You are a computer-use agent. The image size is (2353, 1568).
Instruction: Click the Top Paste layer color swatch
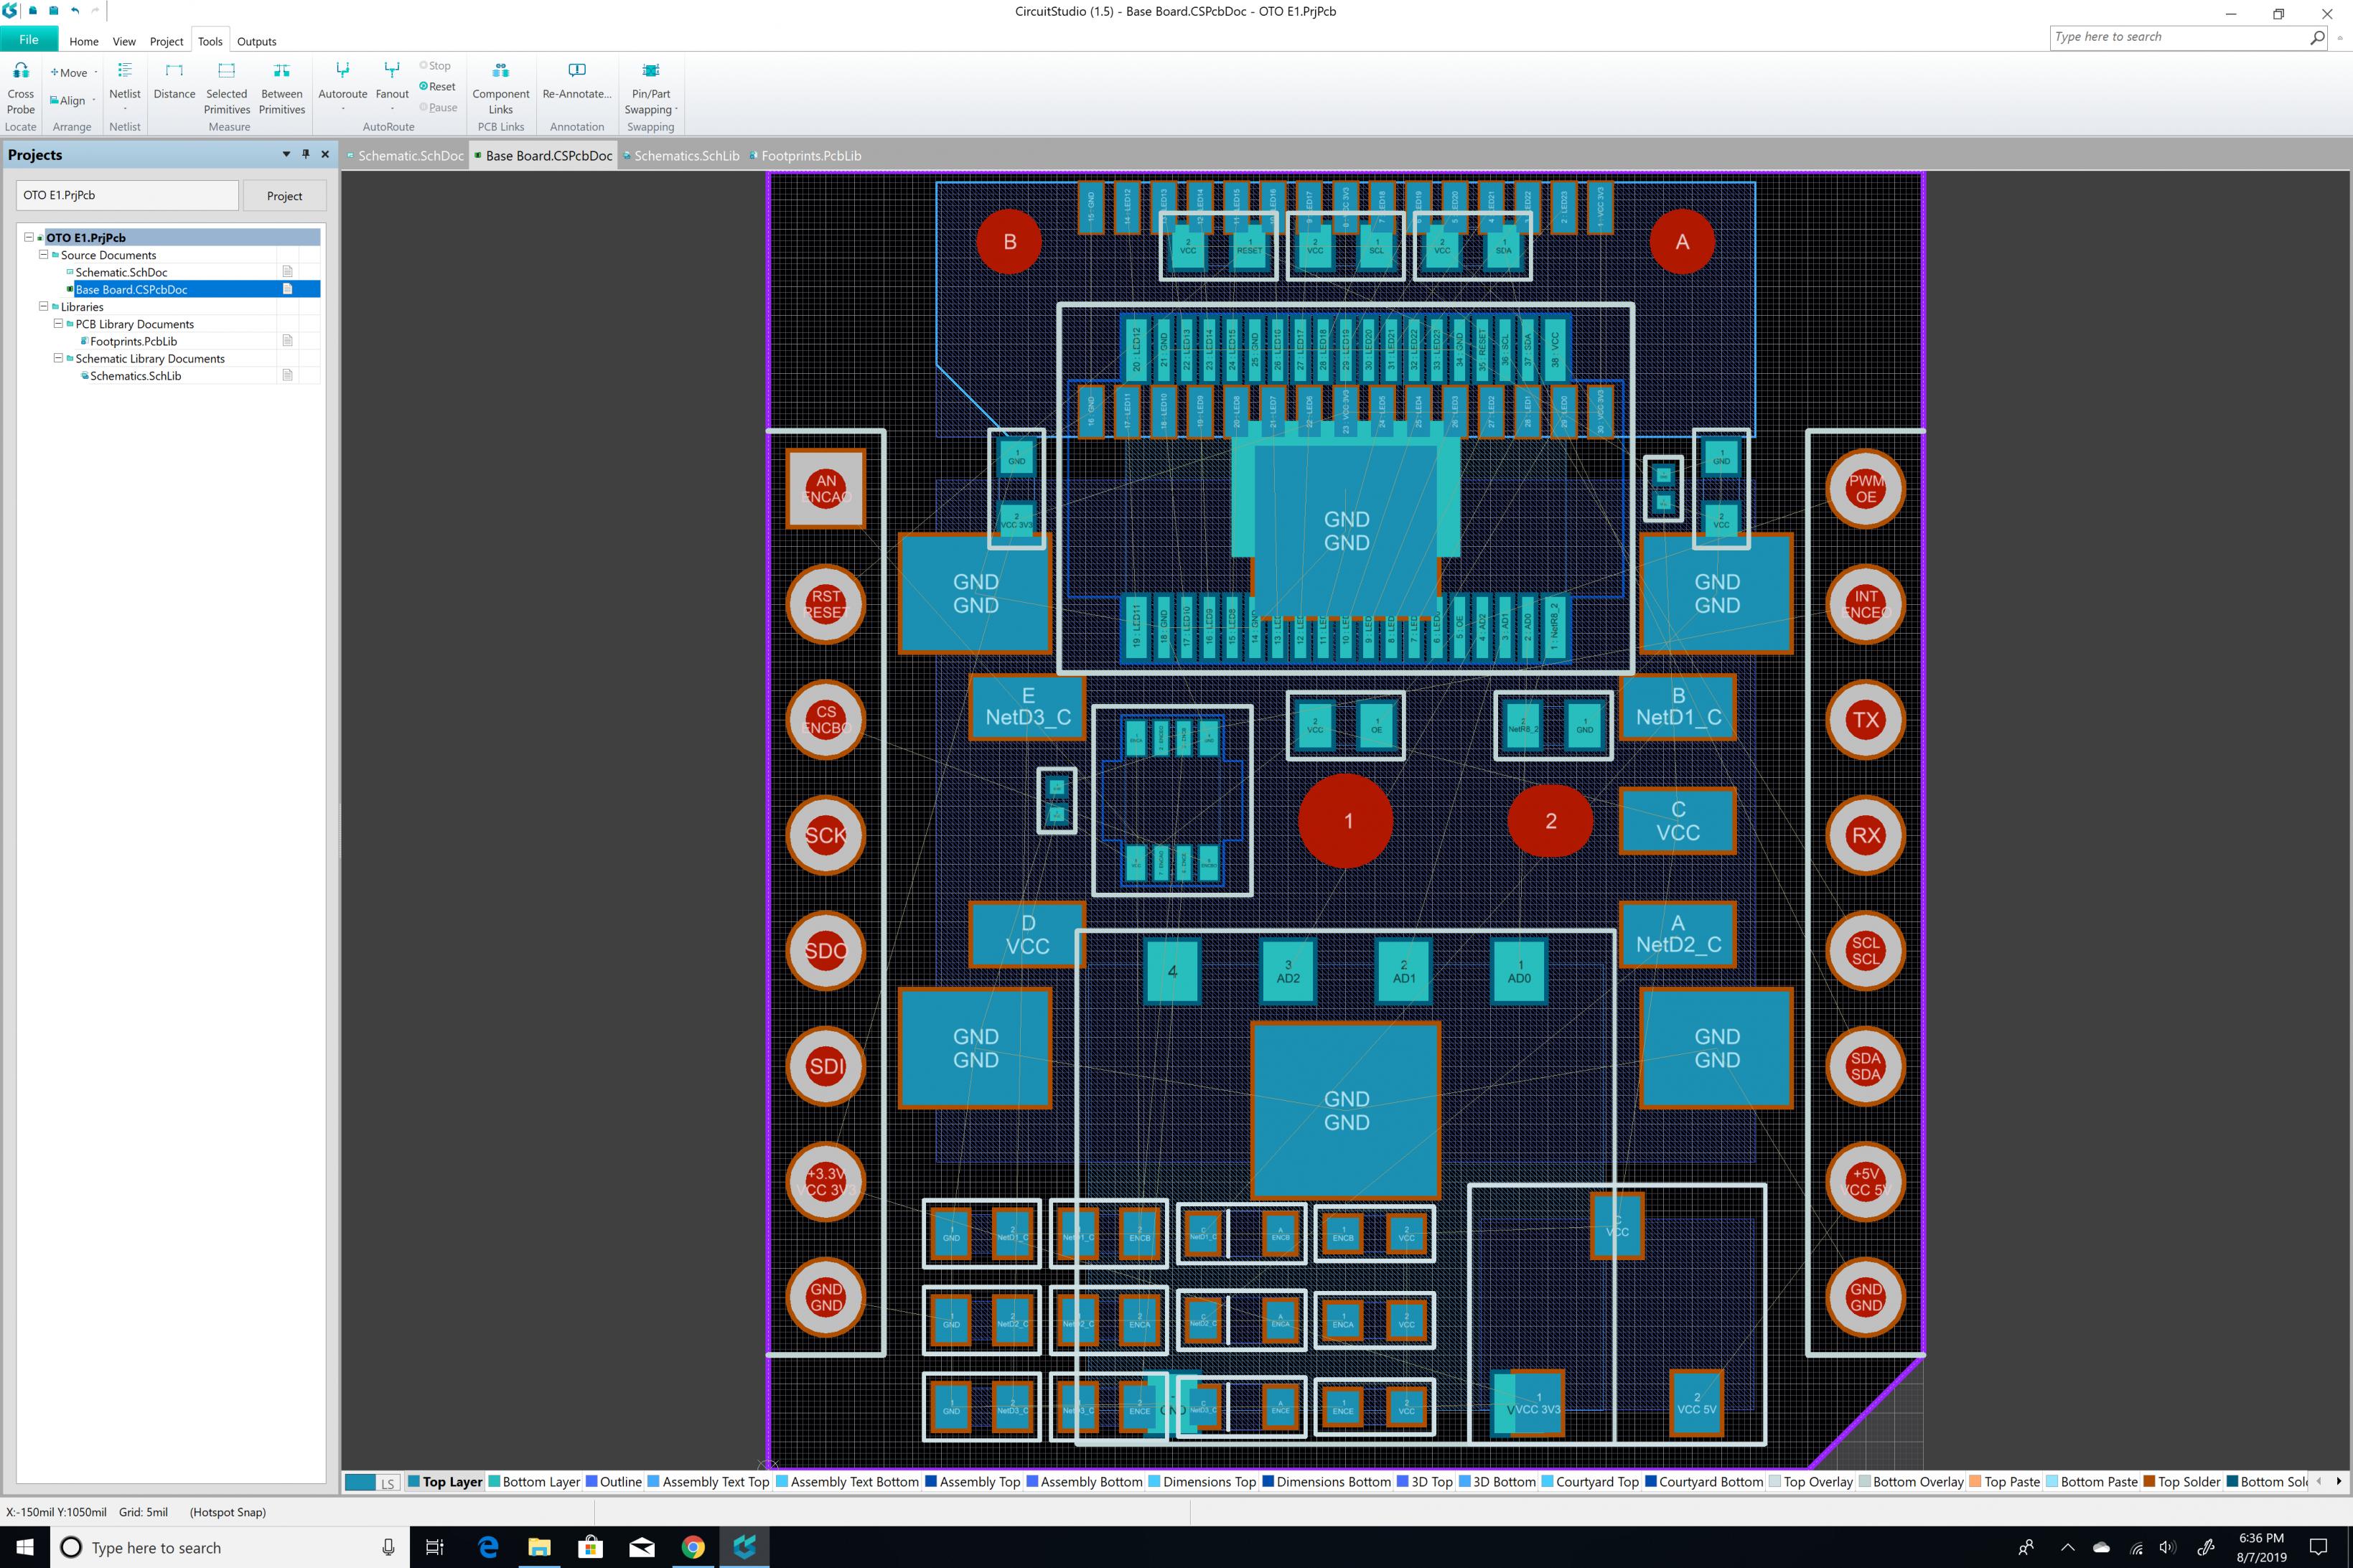[x=1975, y=1482]
